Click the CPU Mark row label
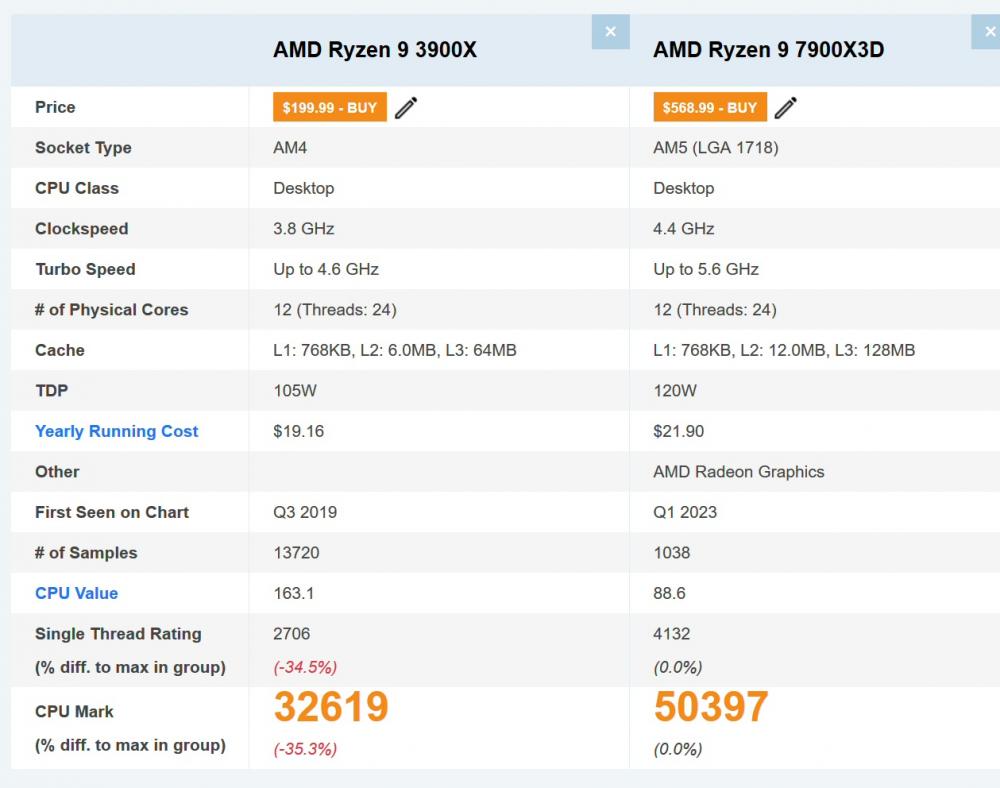The height and width of the screenshot is (788, 1000). 74,711
